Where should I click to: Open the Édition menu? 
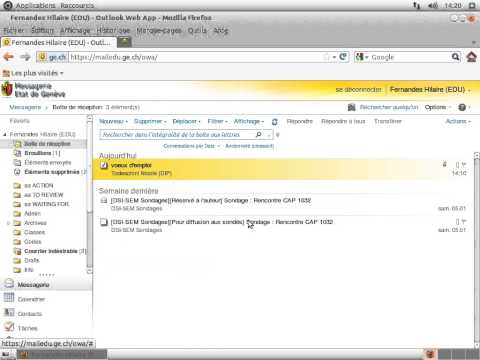coord(42,30)
